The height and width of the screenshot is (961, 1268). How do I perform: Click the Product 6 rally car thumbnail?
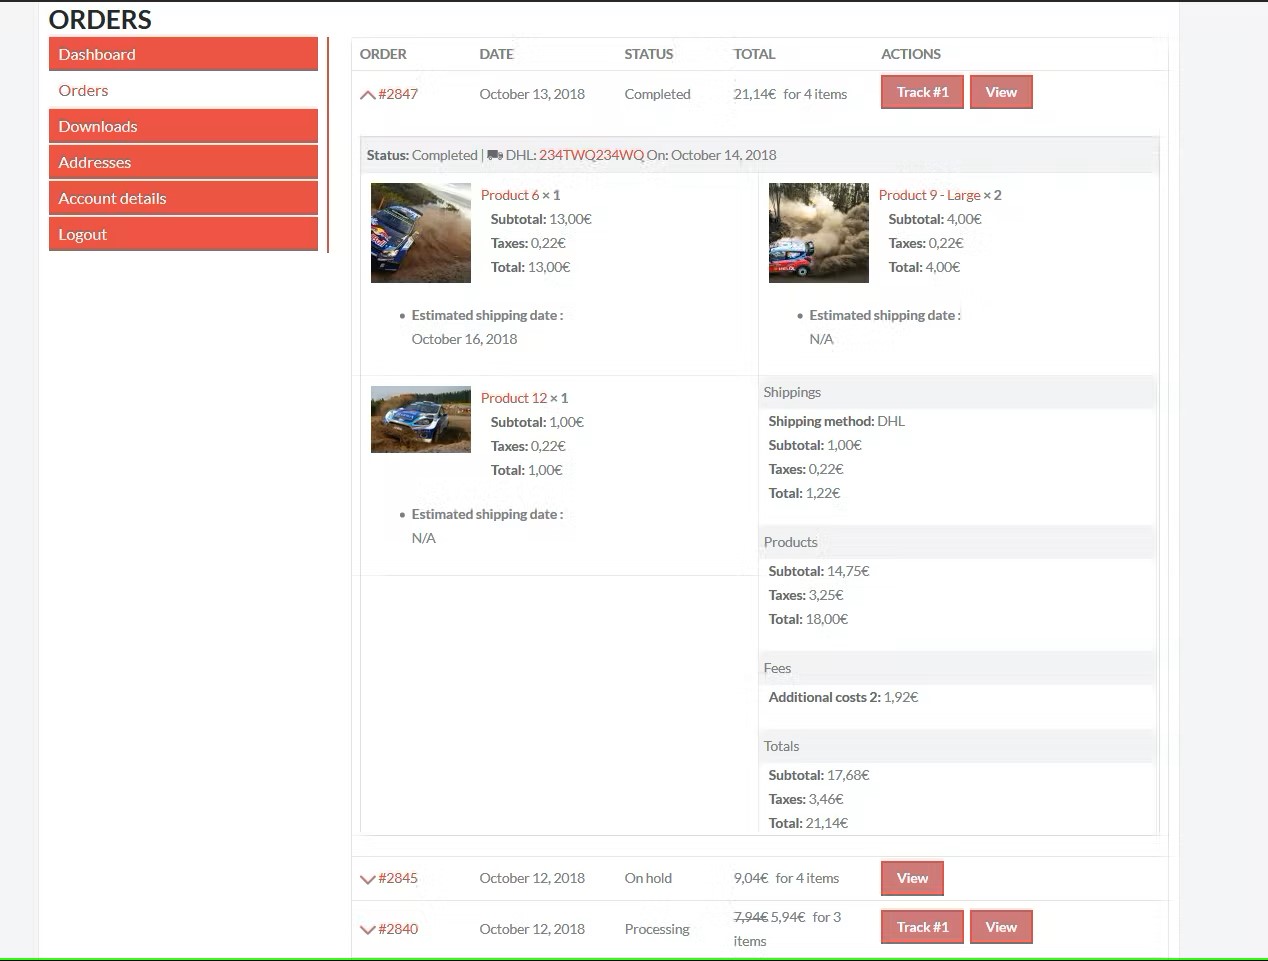coord(421,233)
